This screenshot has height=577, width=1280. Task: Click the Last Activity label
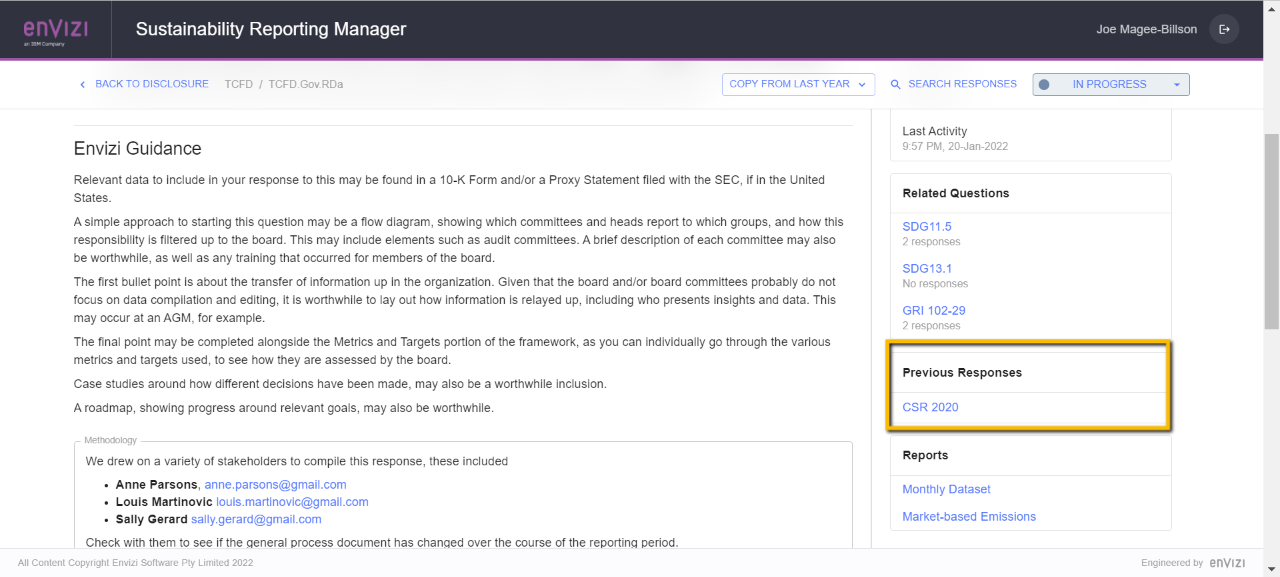click(934, 131)
